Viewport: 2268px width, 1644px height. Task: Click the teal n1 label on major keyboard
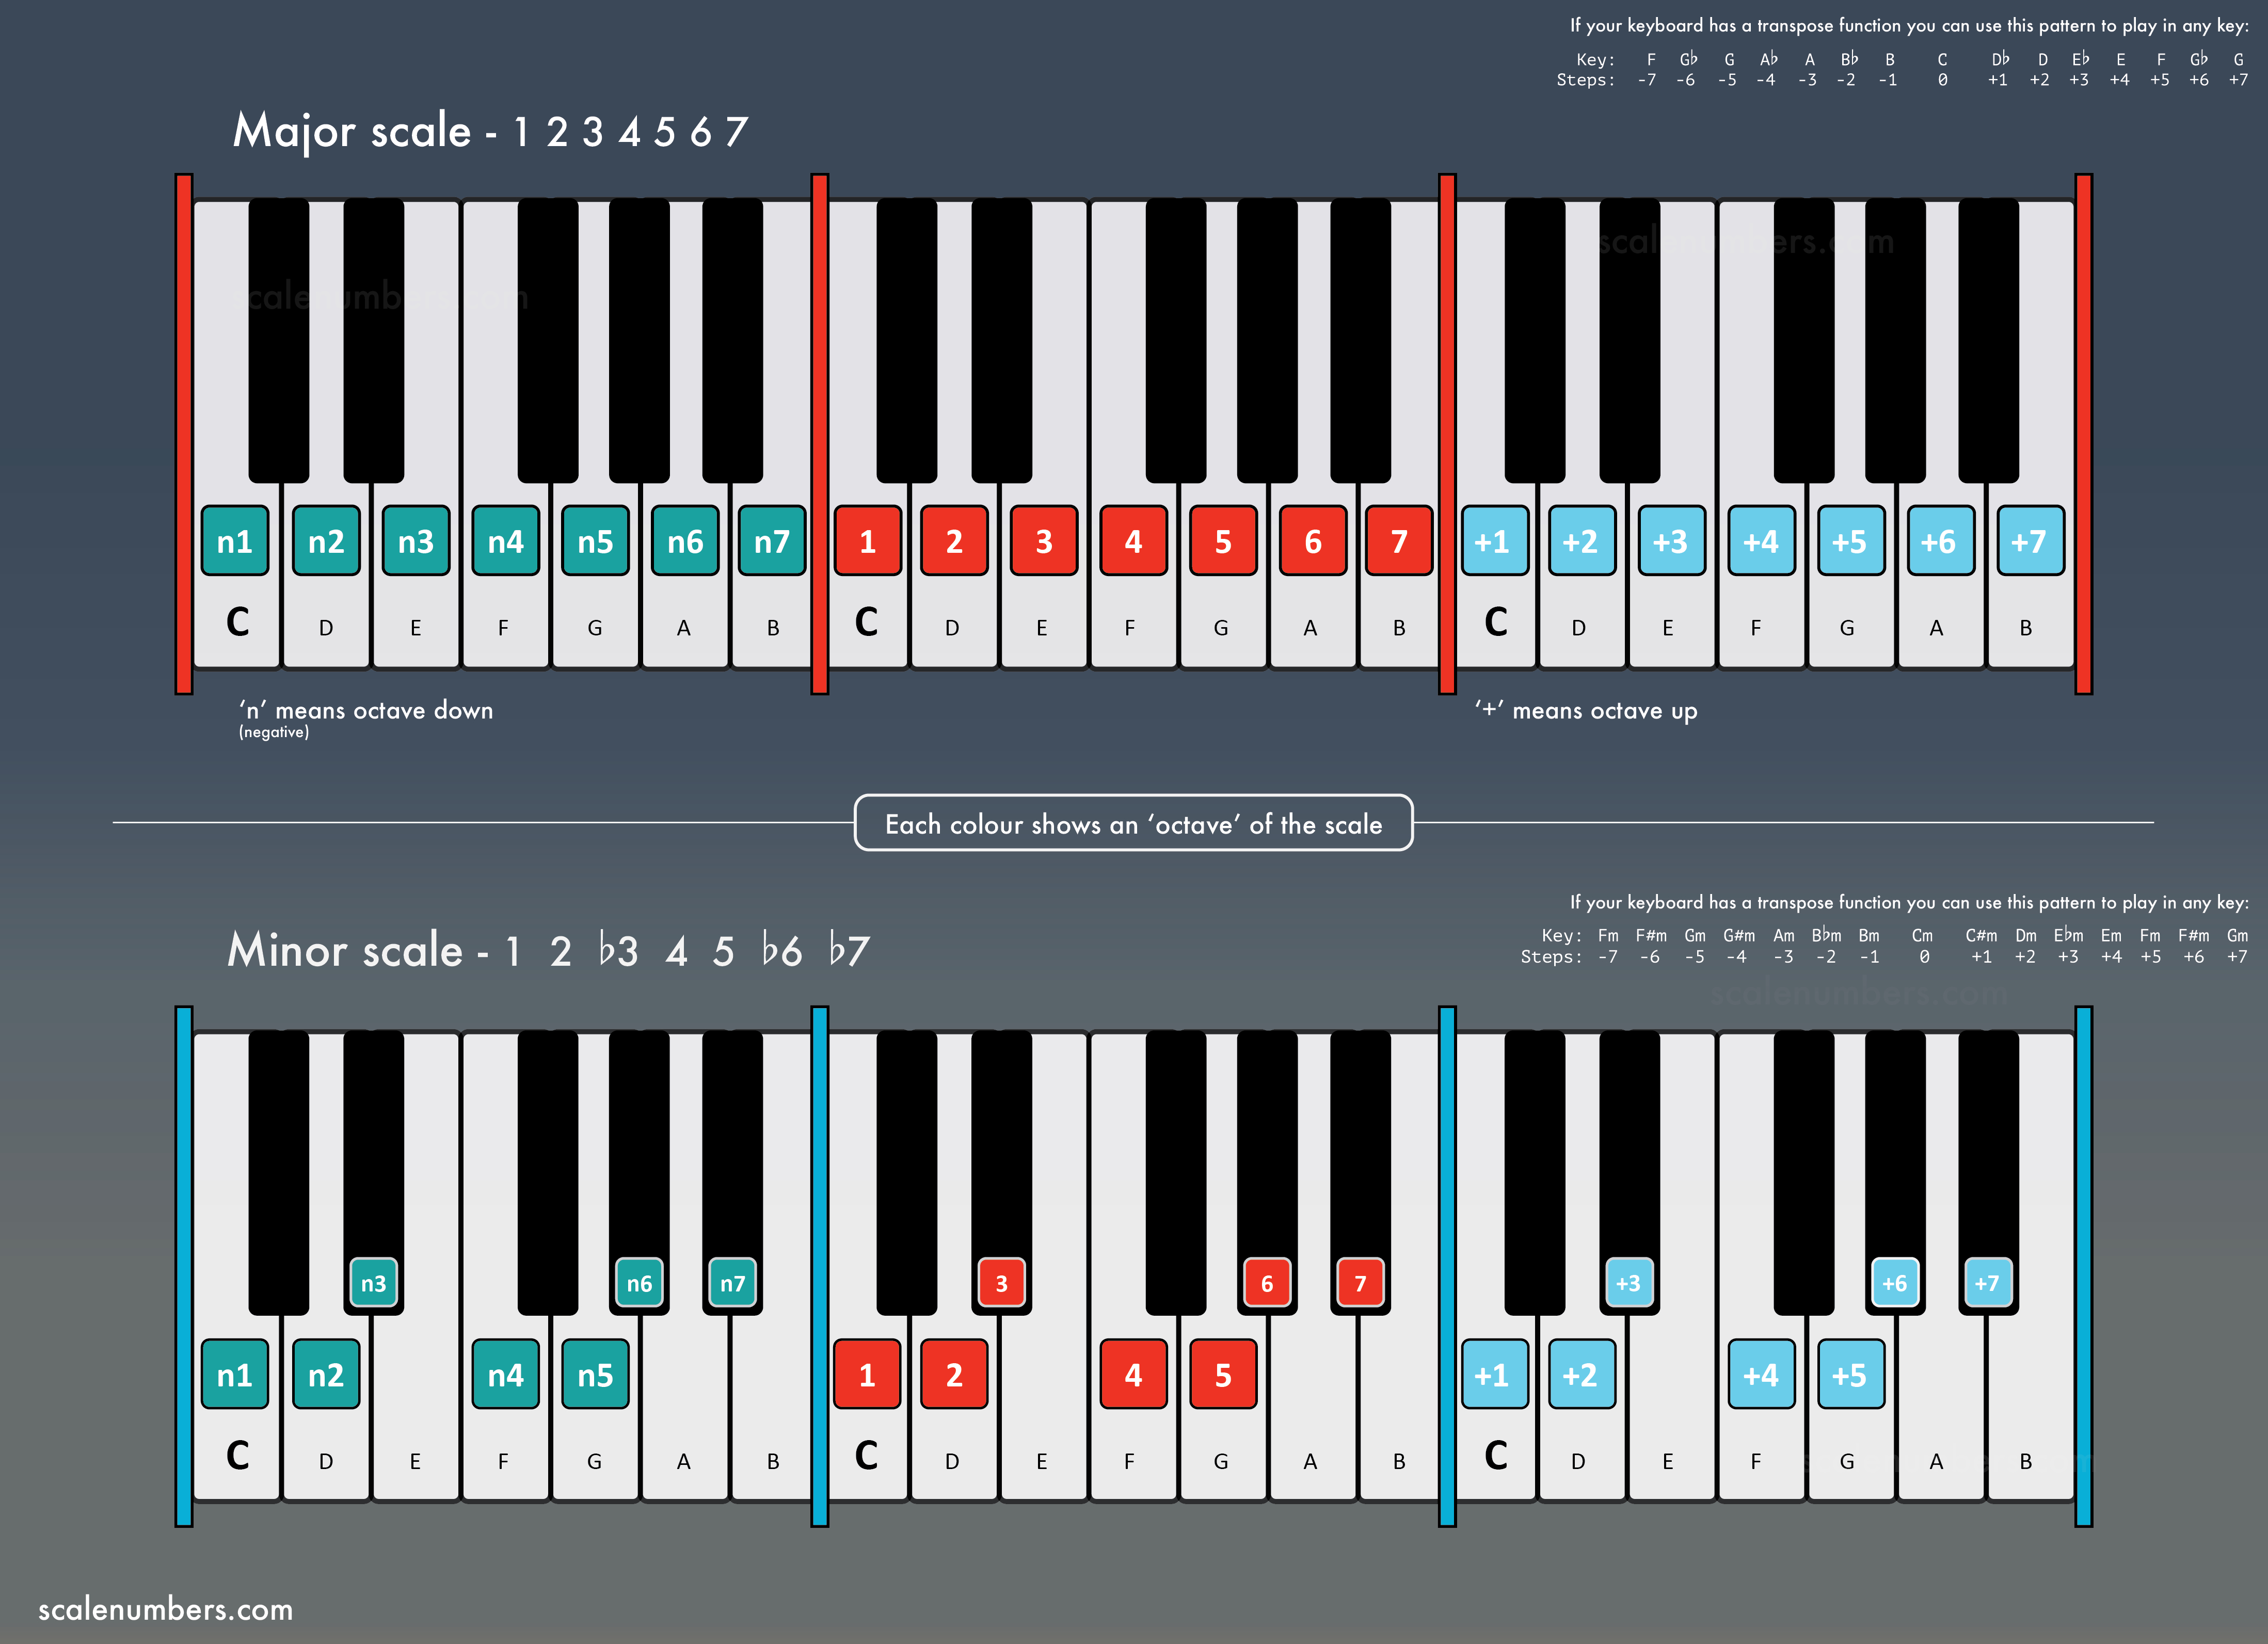point(235,541)
